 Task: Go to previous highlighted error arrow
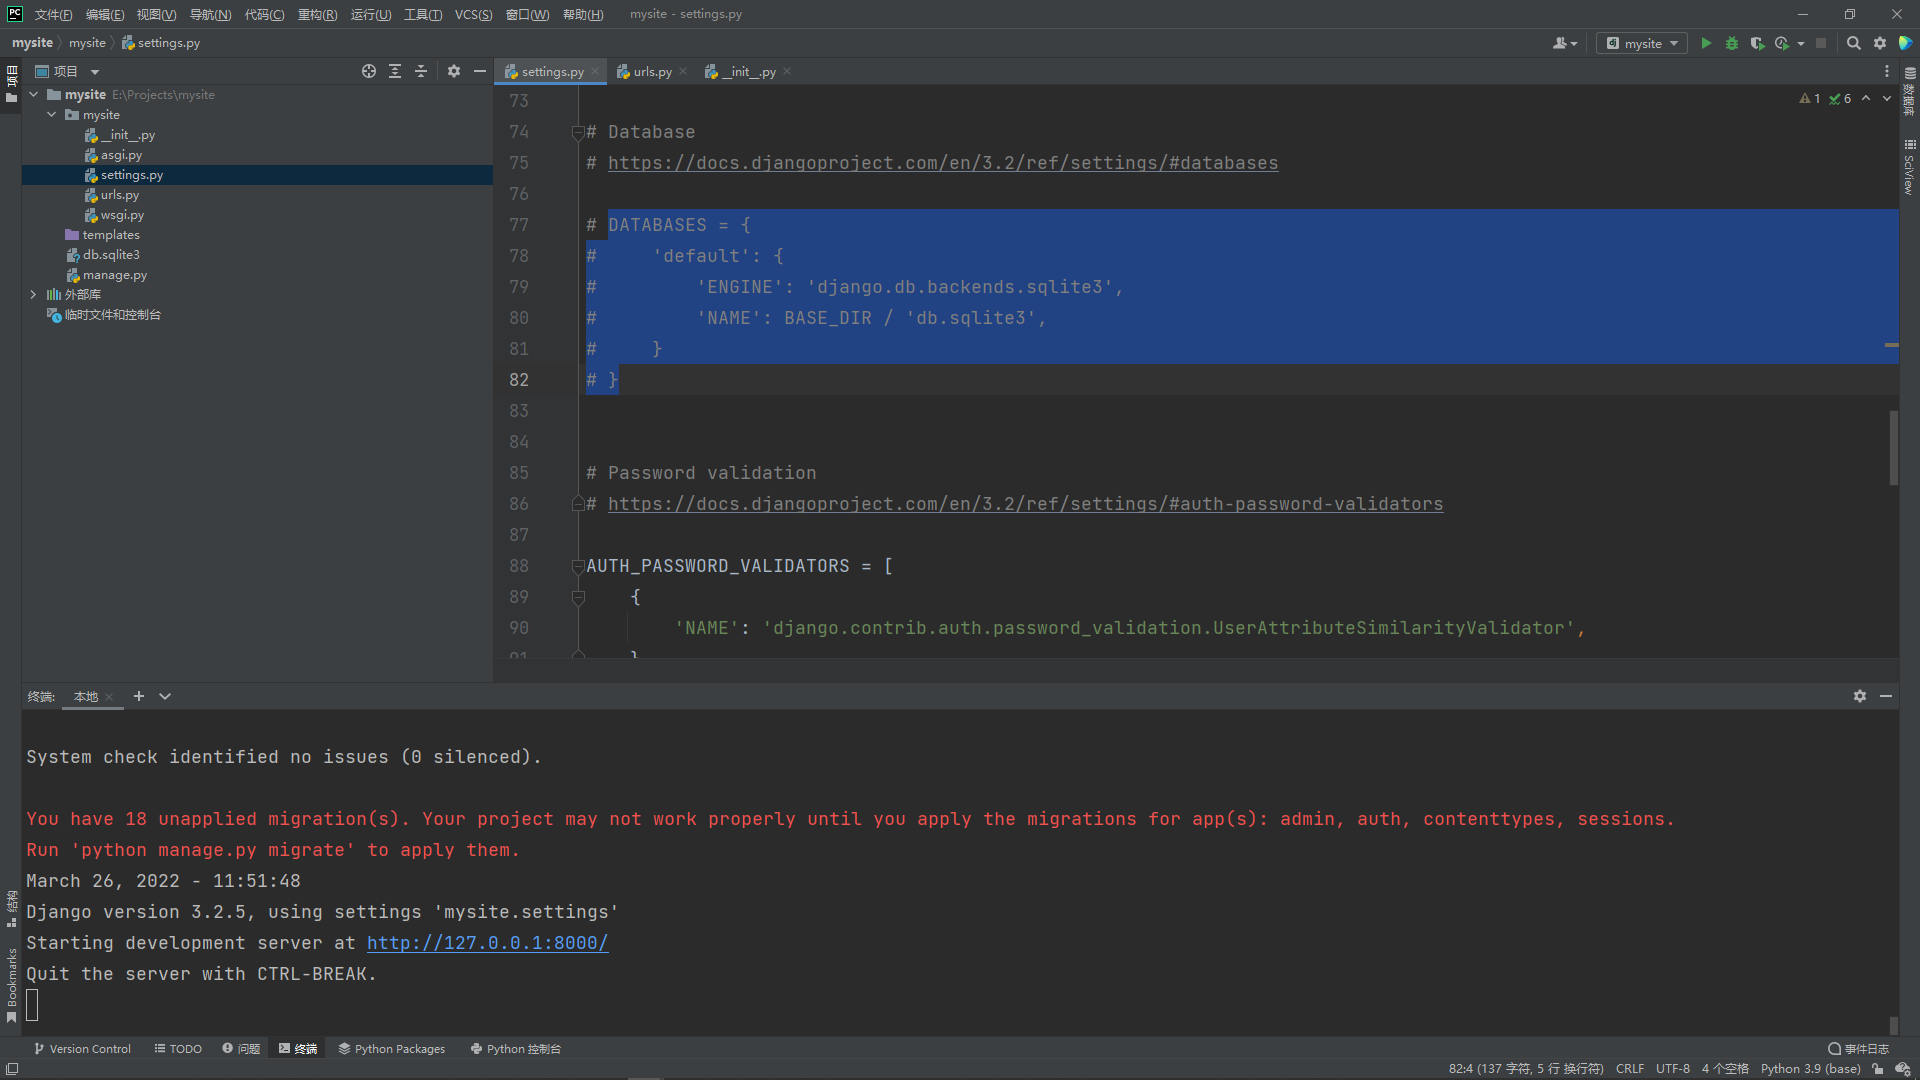(1866, 98)
